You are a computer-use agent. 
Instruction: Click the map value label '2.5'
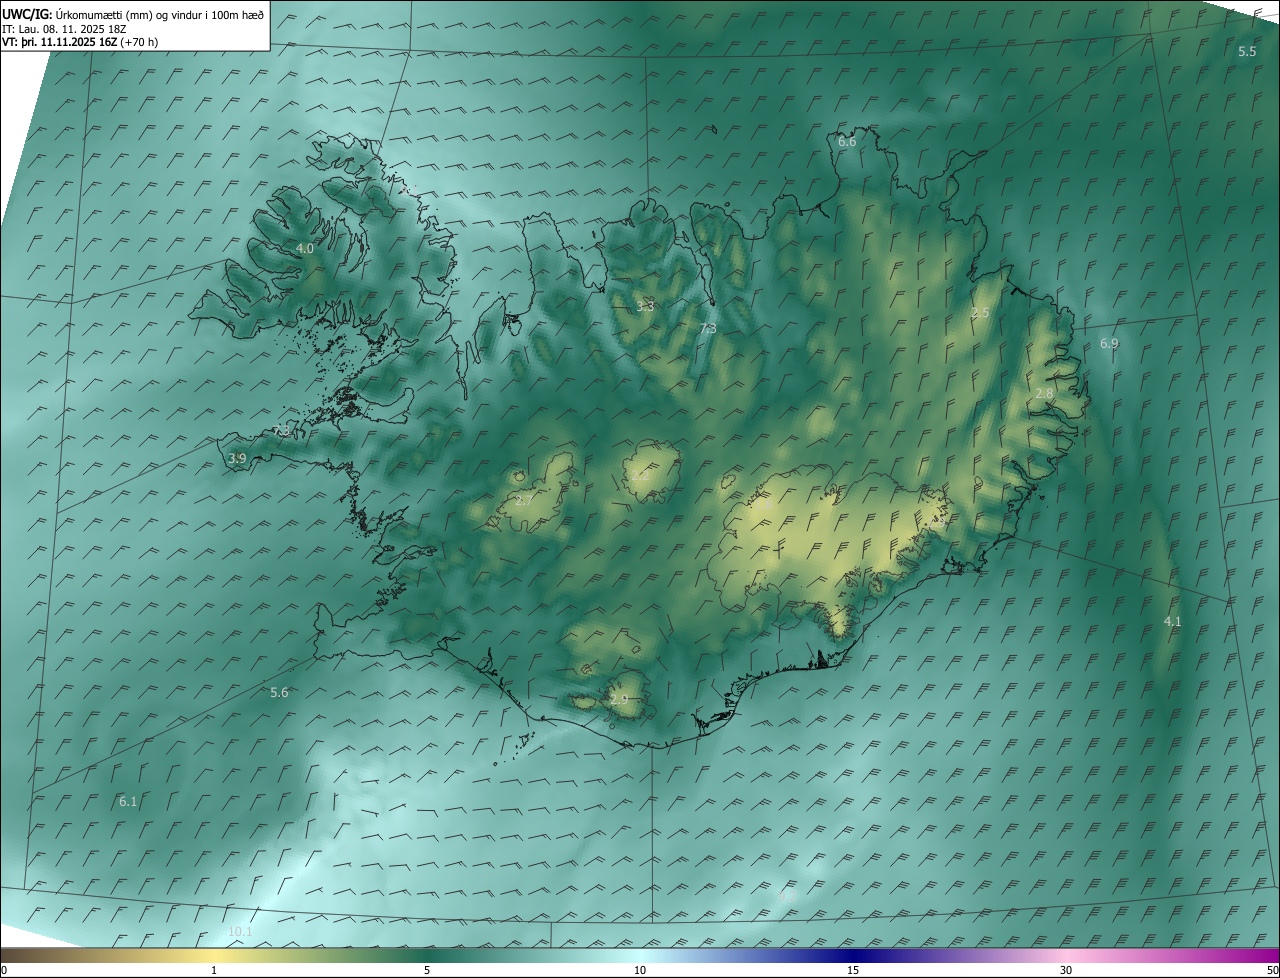point(980,313)
